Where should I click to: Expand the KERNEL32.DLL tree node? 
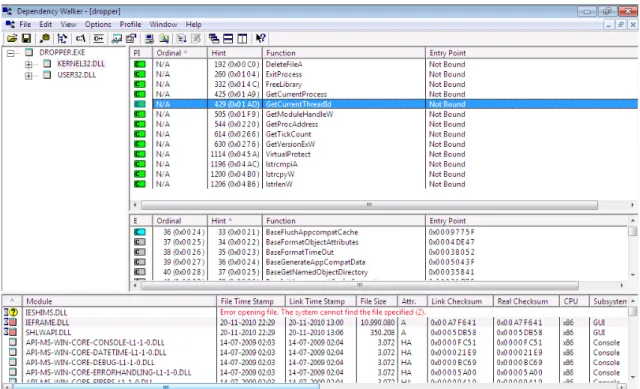[29, 64]
